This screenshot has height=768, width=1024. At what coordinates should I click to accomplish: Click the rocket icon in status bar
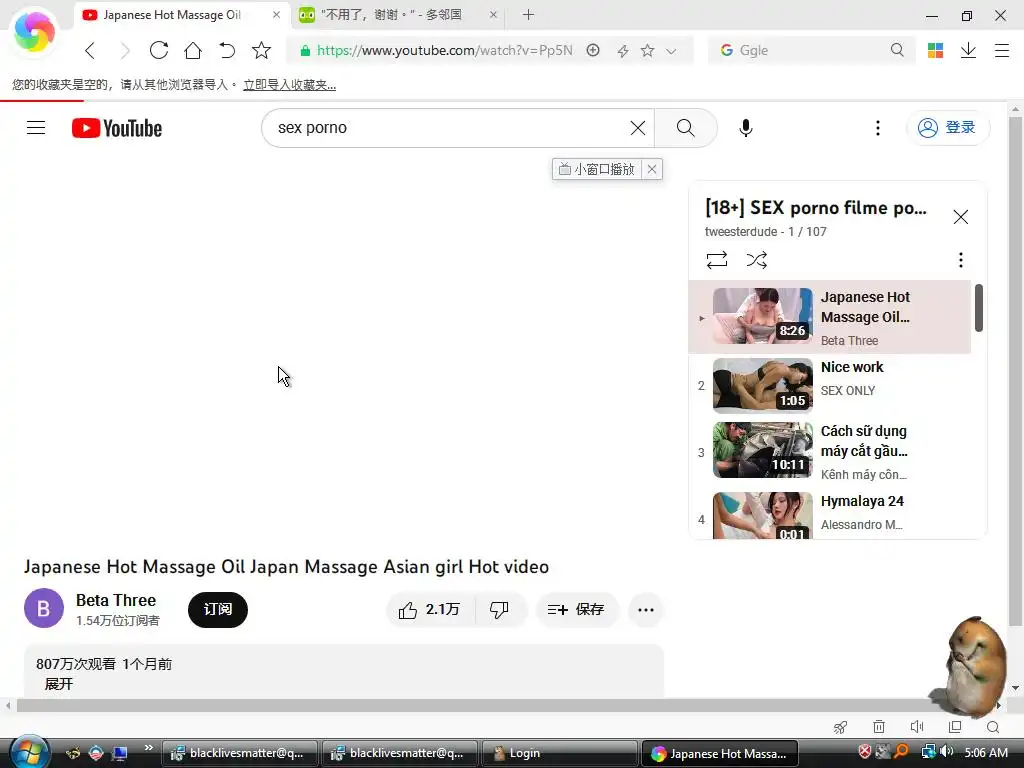click(840, 727)
